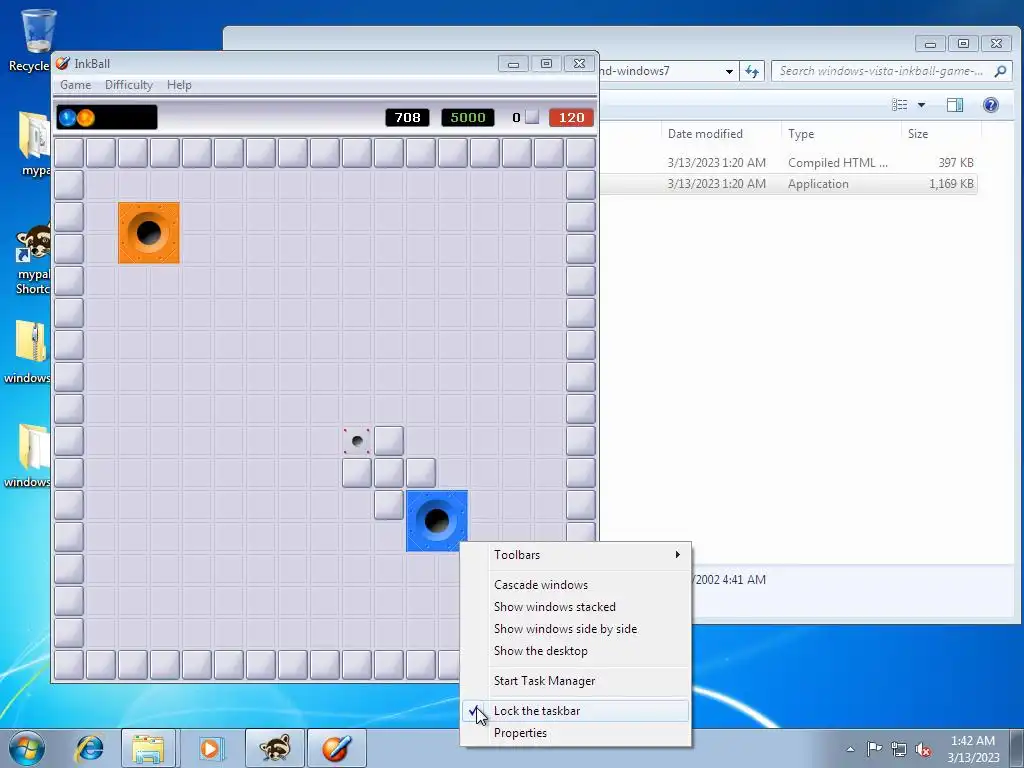This screenshot has height=768, width=1024.
Task: Click the InkBall title bar icon
Action: click(x=63, y=63)
